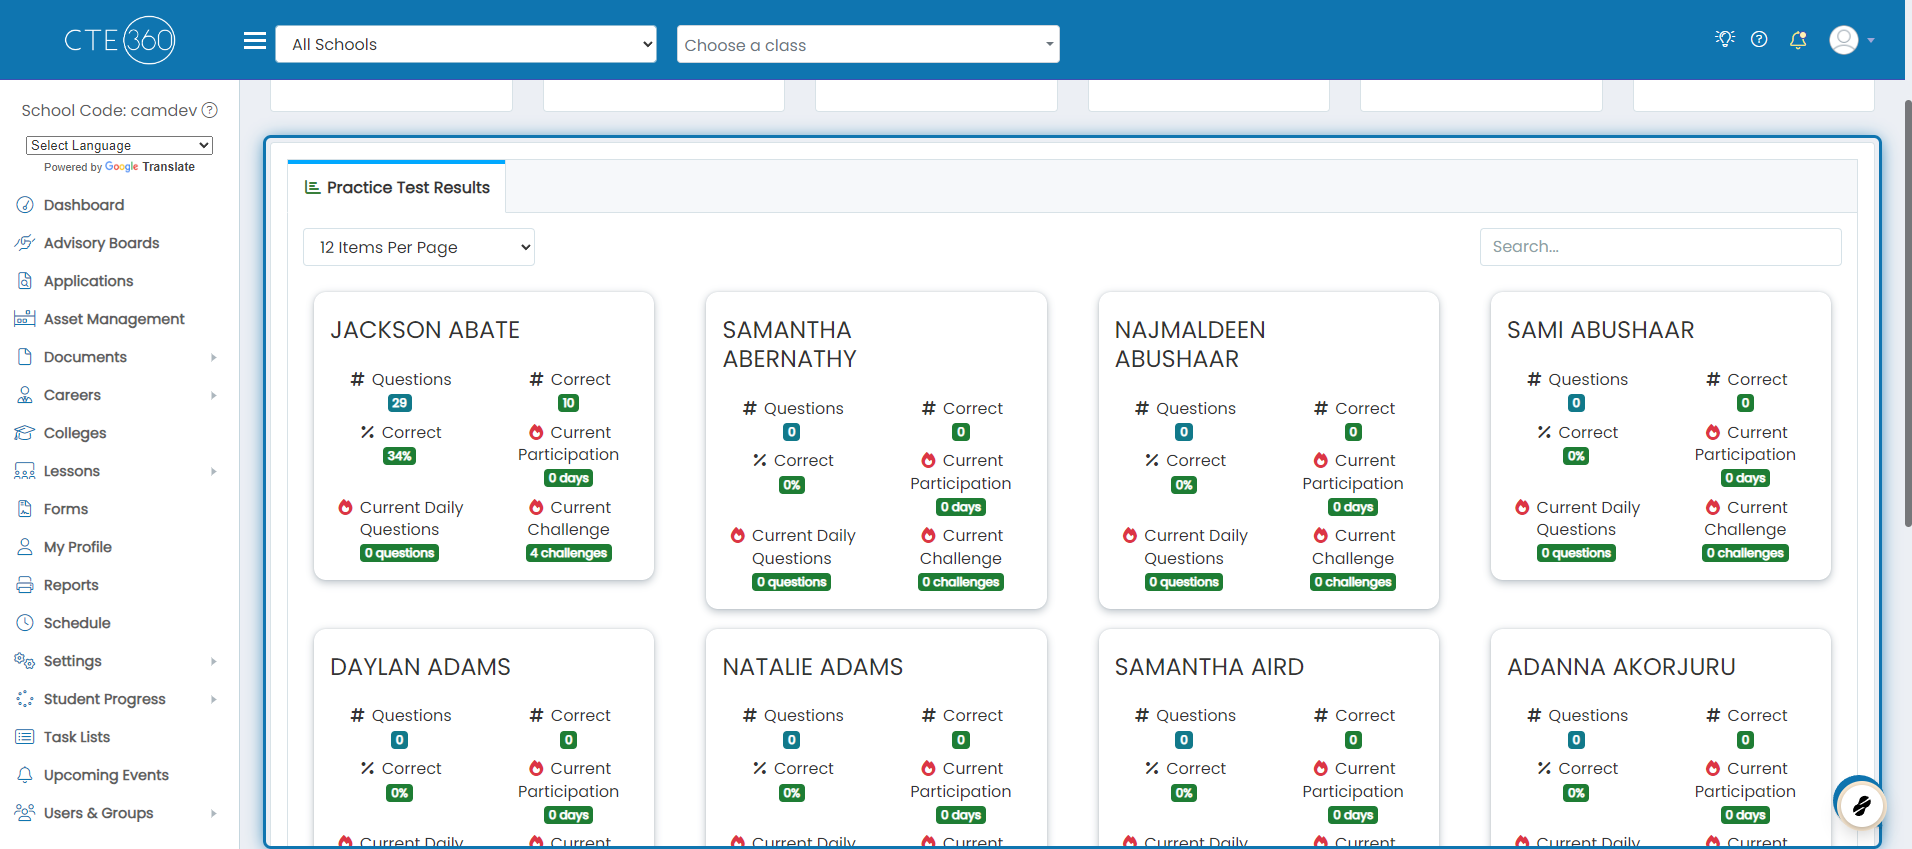Click the CTE 360 logo
This screenshot has height=849, width=1912.
coord(120,40)
